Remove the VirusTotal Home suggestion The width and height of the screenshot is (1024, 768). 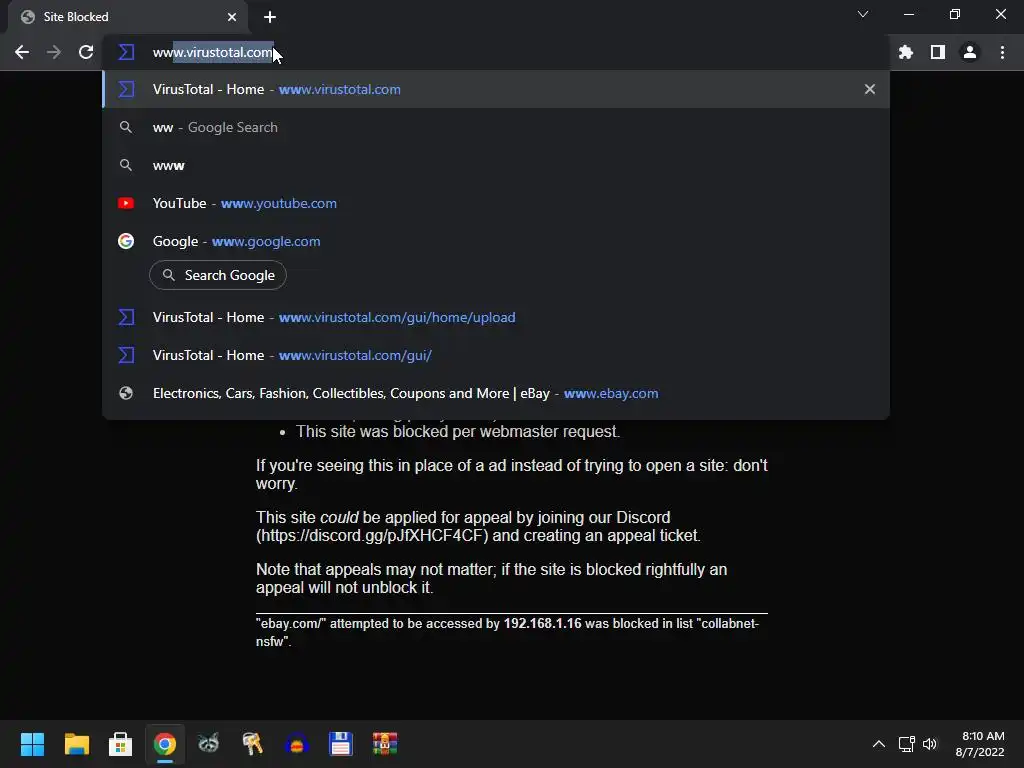(870, 89)
